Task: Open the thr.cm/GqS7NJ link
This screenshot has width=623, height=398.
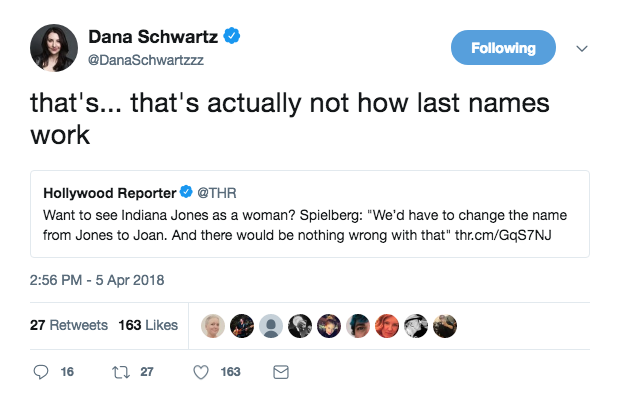Action: [503, 235]
